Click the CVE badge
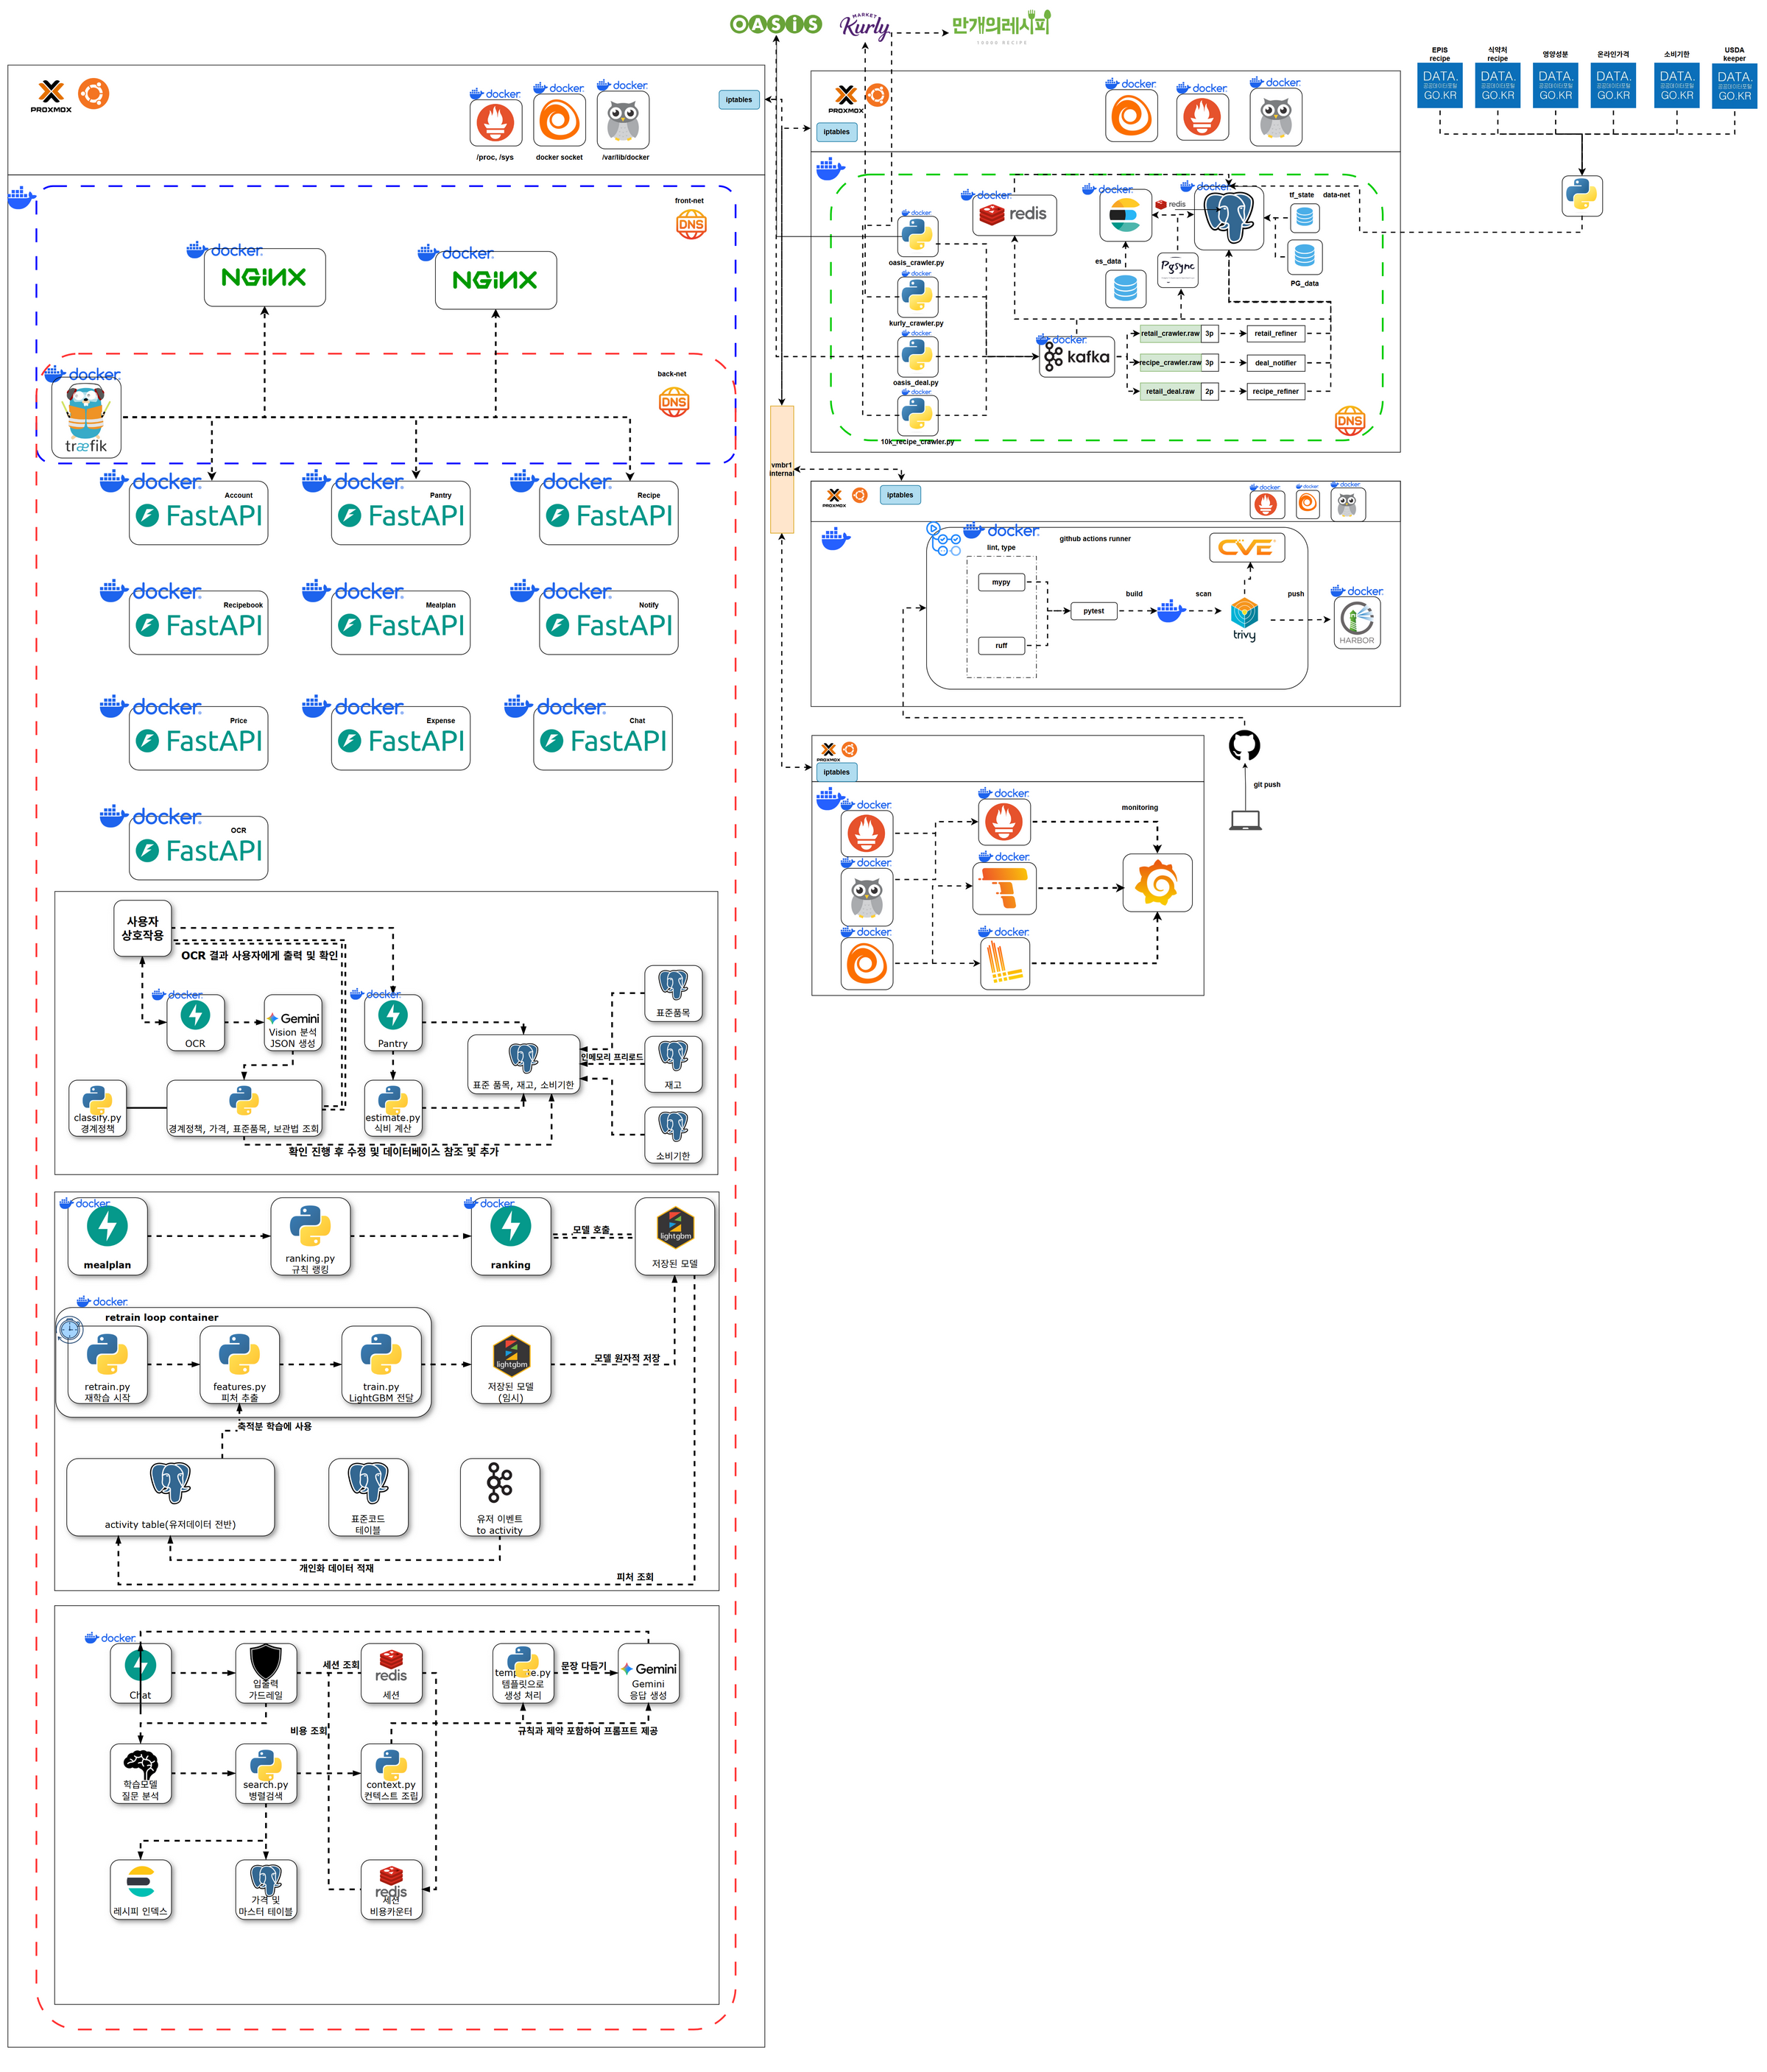Image resolution: width=1767 pixels, height=2072 pixels. pos(1247,547)
